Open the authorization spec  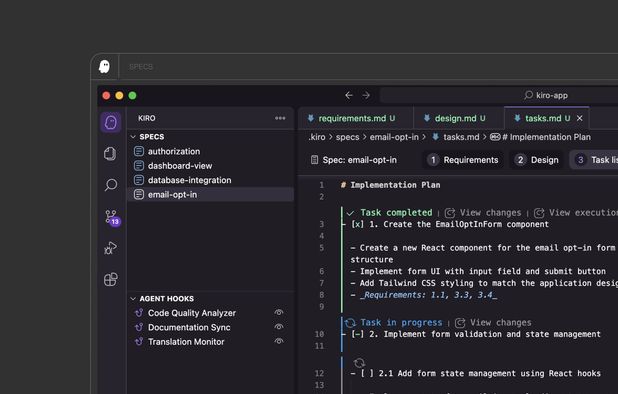tap(211, 151)
